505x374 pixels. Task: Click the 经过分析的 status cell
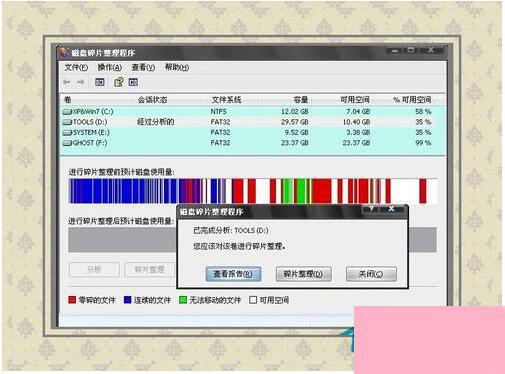point(156,122)
